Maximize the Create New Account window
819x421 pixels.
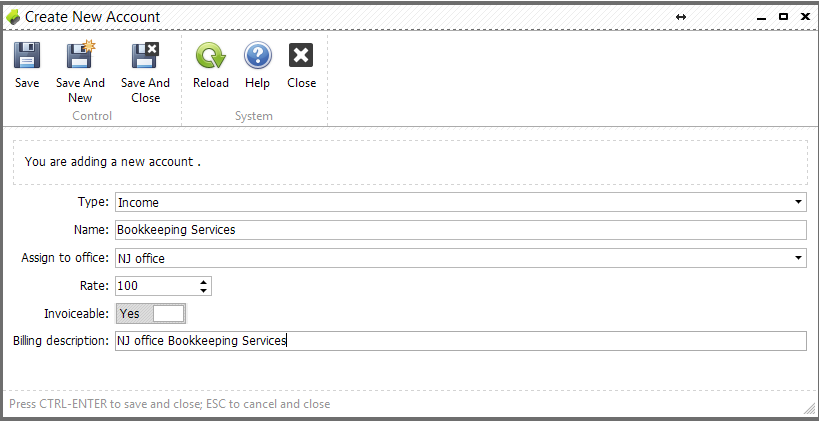783,17
